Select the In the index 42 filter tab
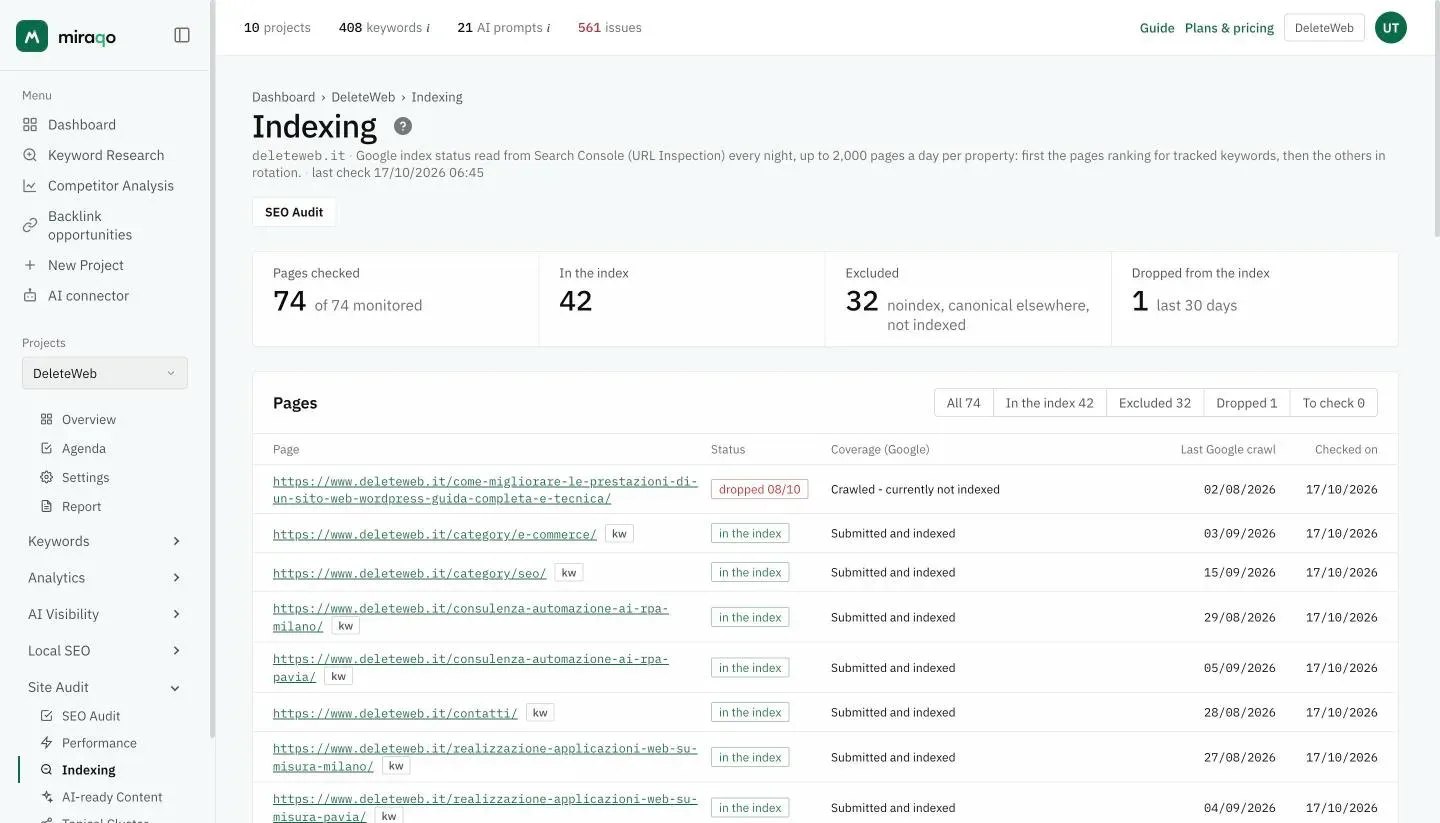Screen dimensions: 1440x823 pyautogui.click(x=1049, y=403)
